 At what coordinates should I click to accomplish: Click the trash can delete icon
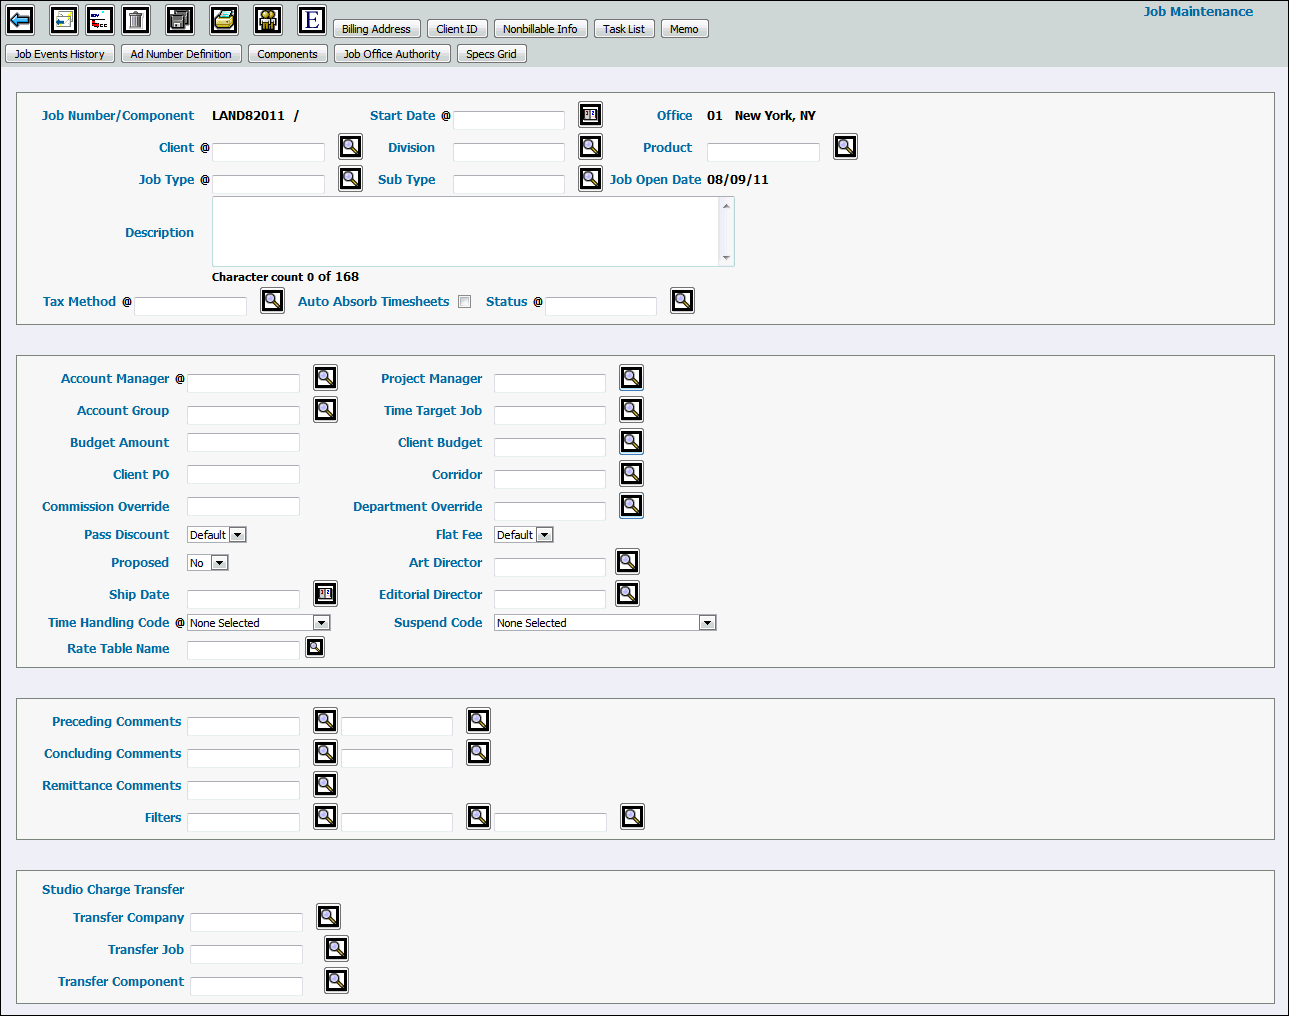136,19
